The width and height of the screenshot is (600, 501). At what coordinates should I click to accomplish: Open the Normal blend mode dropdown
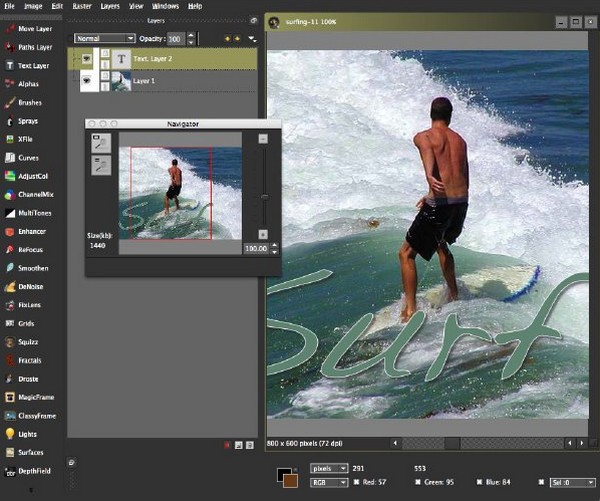coord(104,38)
